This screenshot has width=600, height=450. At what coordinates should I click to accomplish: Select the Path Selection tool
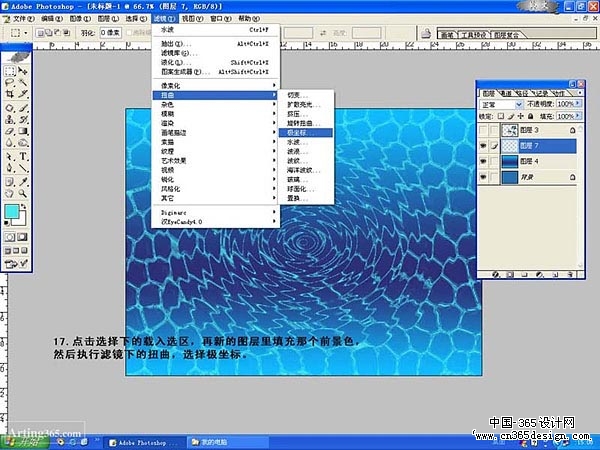pos(10,157)
